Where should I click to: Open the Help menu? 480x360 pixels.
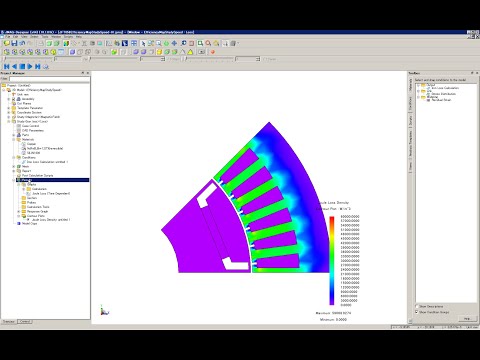coord(79,36)
